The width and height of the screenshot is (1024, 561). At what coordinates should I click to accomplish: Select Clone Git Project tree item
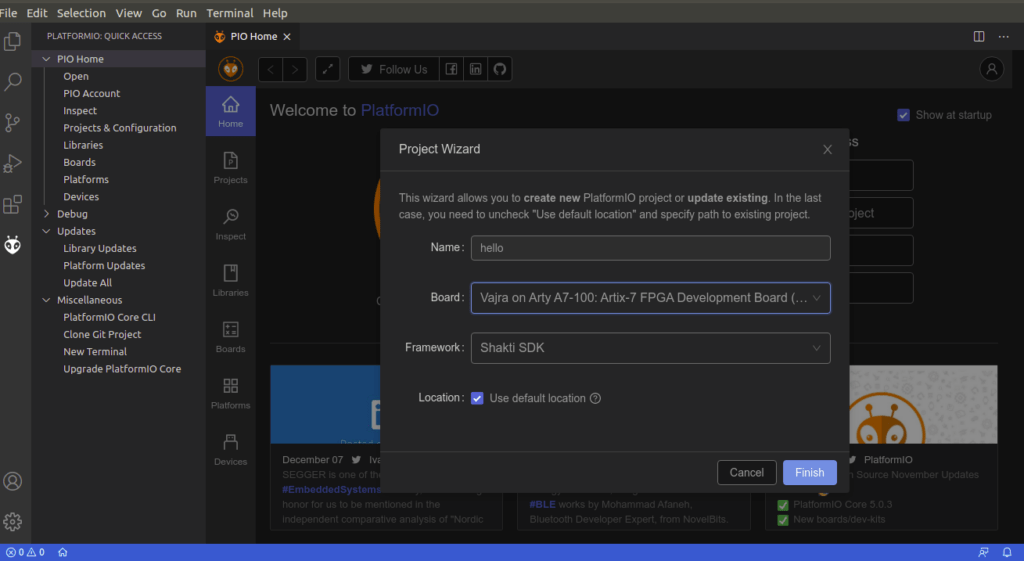click(102, 334)
